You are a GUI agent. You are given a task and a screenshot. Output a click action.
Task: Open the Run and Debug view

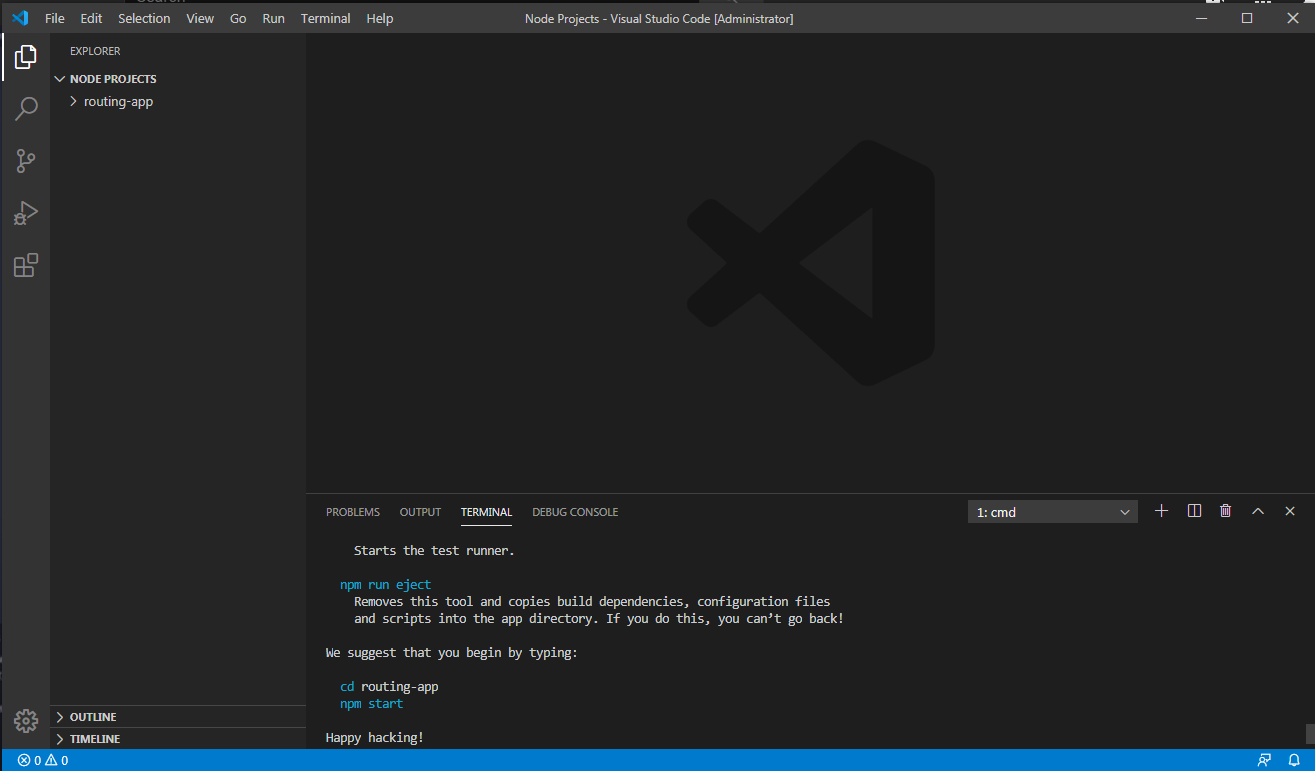coord(26,213)
